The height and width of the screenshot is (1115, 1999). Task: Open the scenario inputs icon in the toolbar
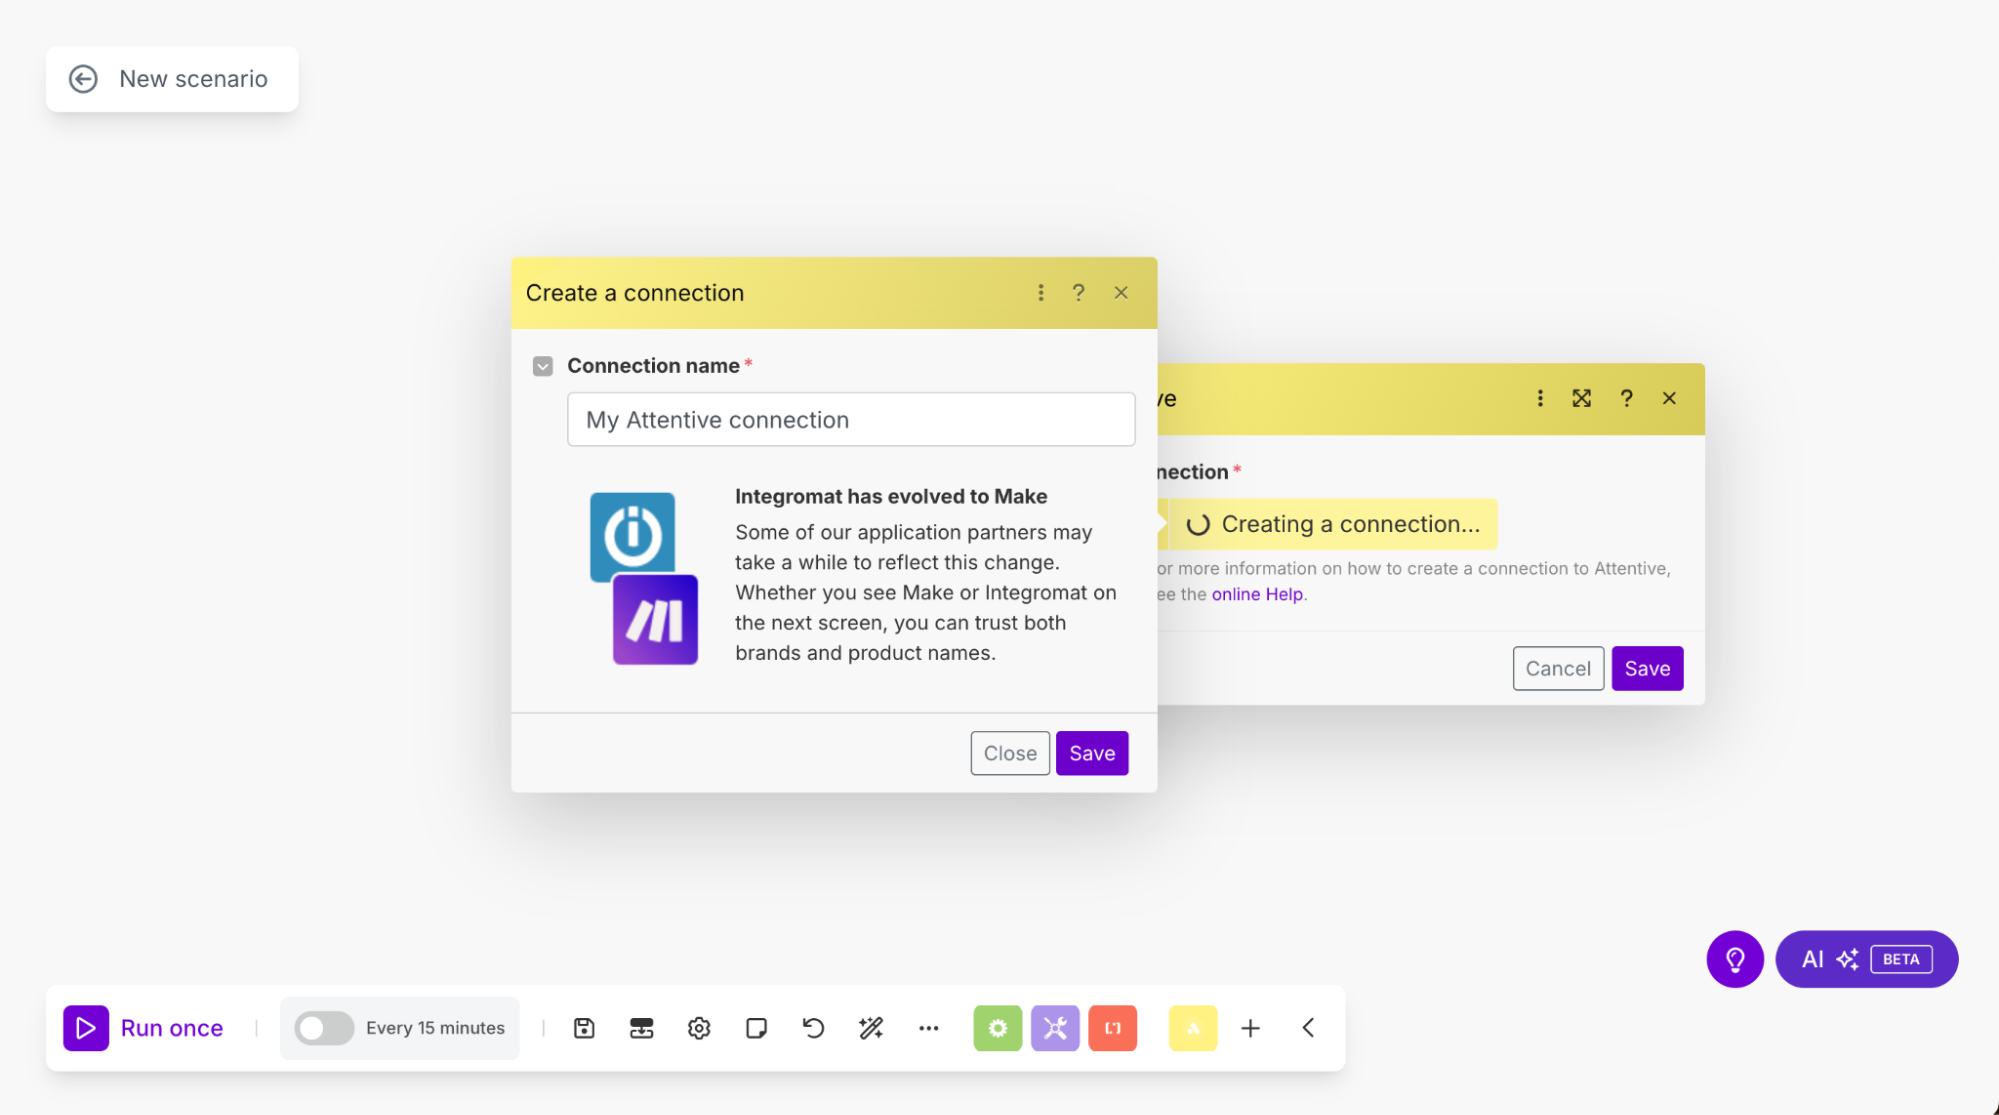(641, 1028)
